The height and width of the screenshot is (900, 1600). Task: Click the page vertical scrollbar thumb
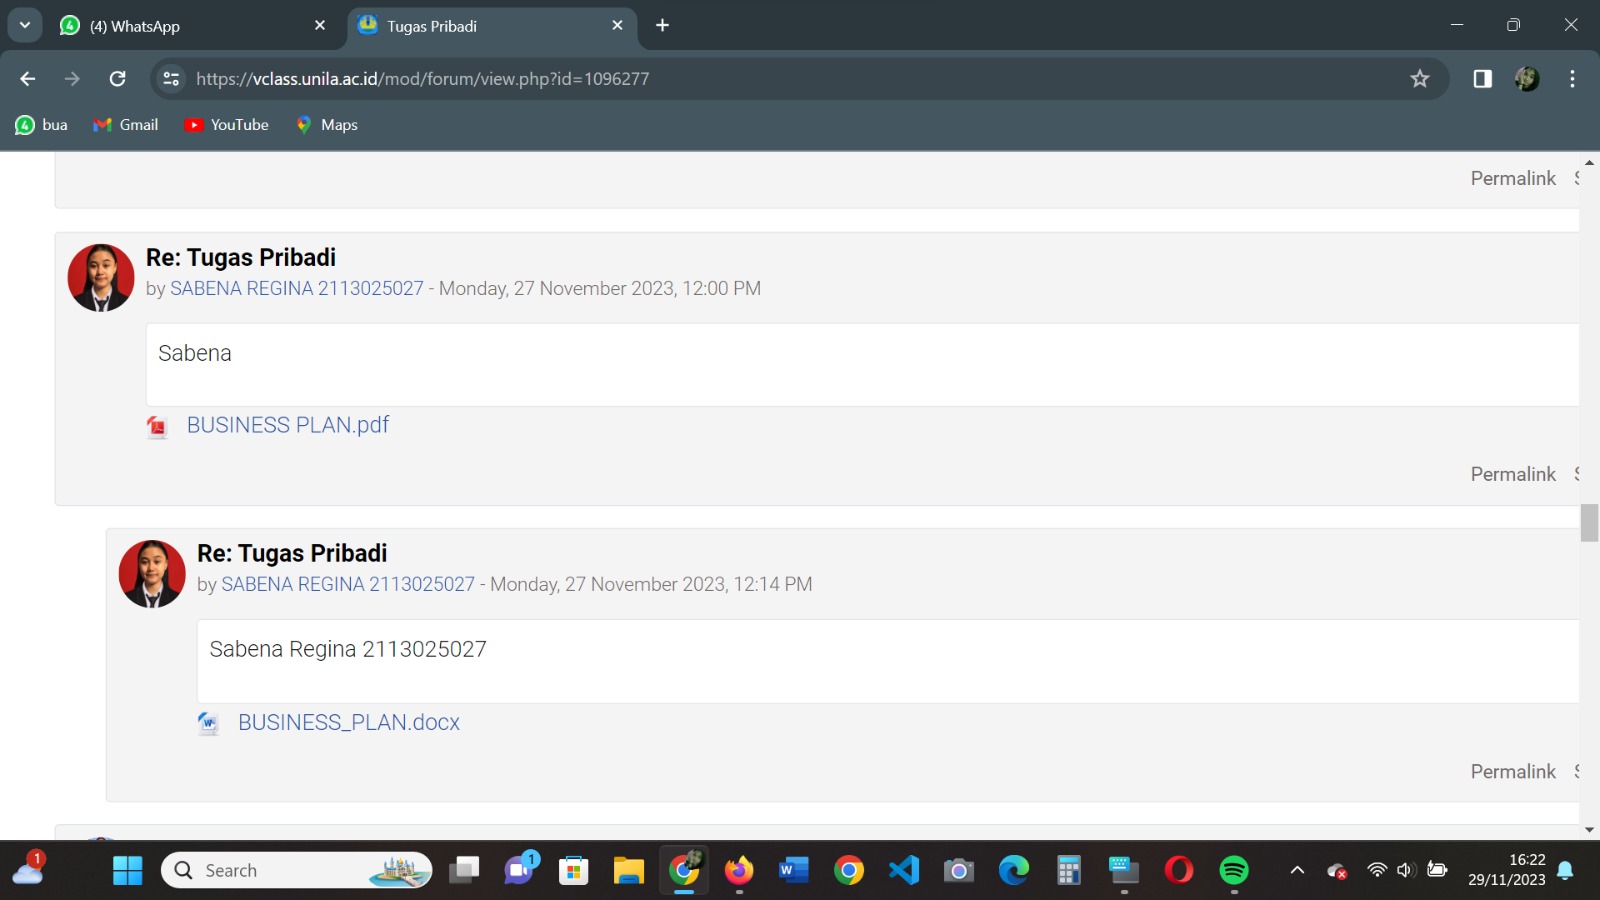coord(1589,523)
